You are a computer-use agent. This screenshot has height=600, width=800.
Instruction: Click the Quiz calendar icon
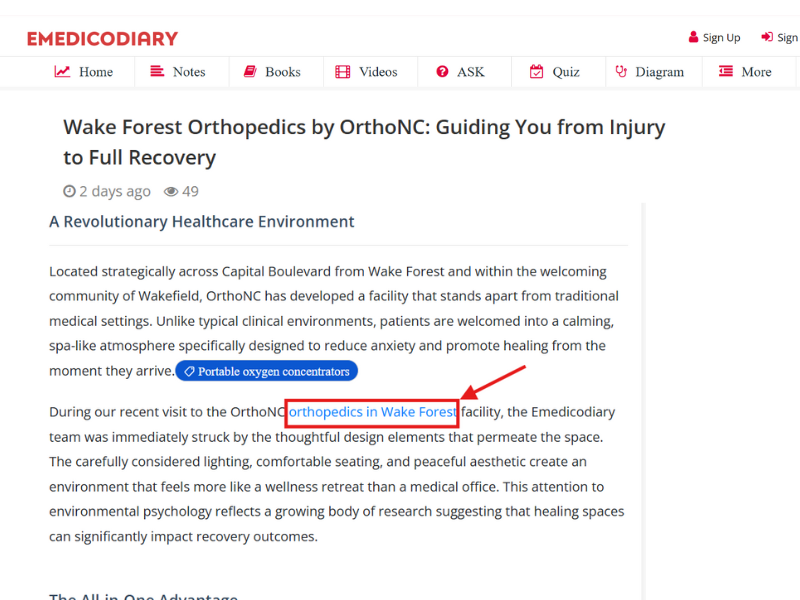[x=536, y=71]
